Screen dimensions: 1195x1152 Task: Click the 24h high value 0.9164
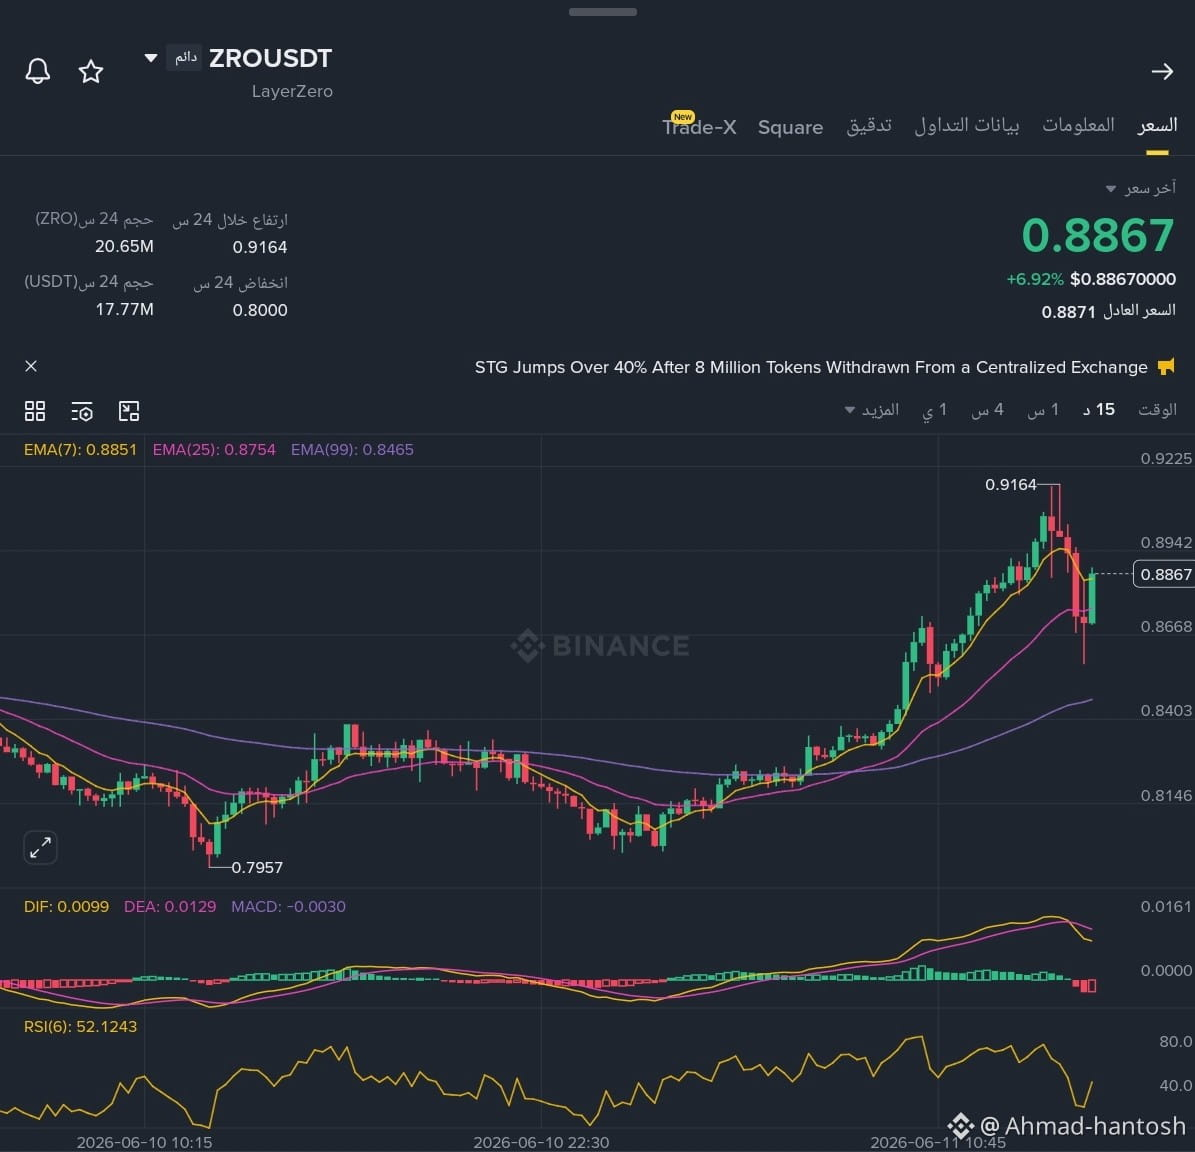[260, 247]
